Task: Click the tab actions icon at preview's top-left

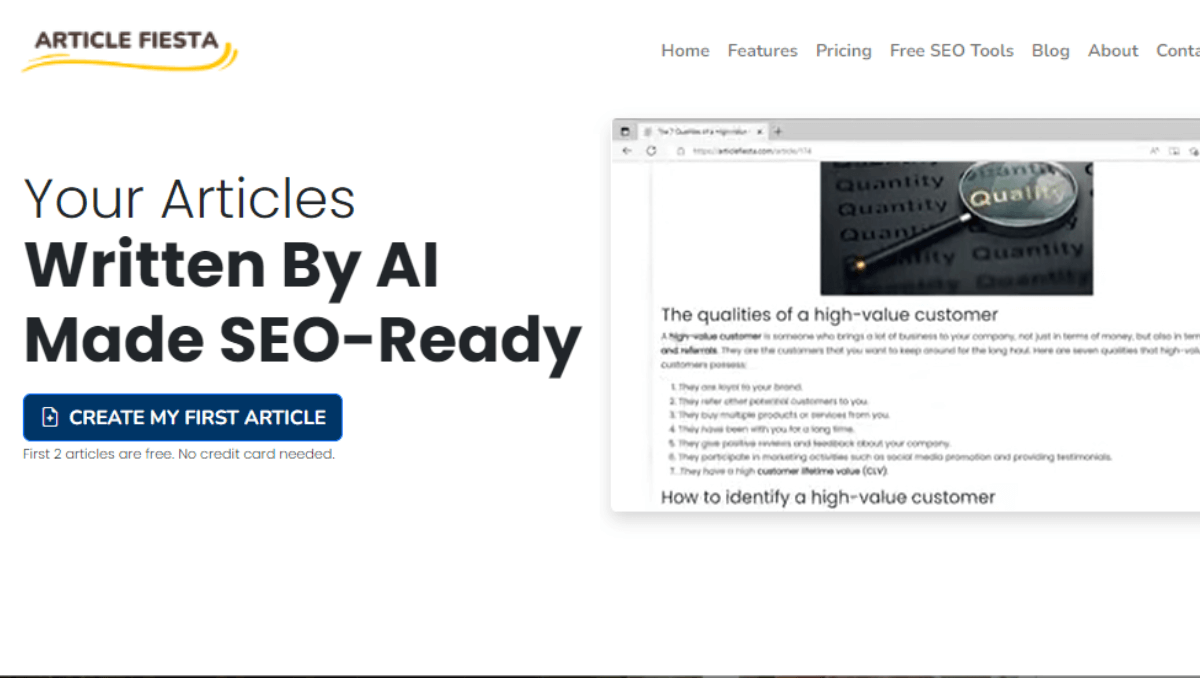Action: tap(625, 131)
